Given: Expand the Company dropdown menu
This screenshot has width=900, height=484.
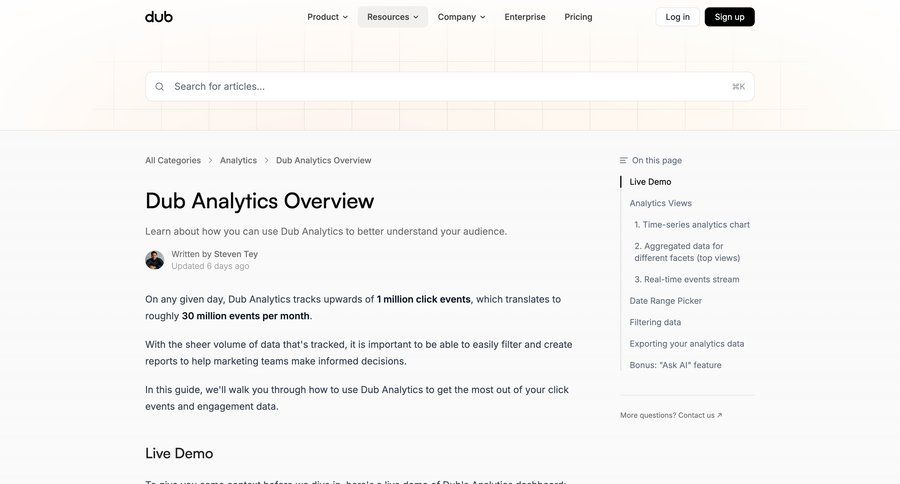Looking at the screenshot, I should coord(461,17).
